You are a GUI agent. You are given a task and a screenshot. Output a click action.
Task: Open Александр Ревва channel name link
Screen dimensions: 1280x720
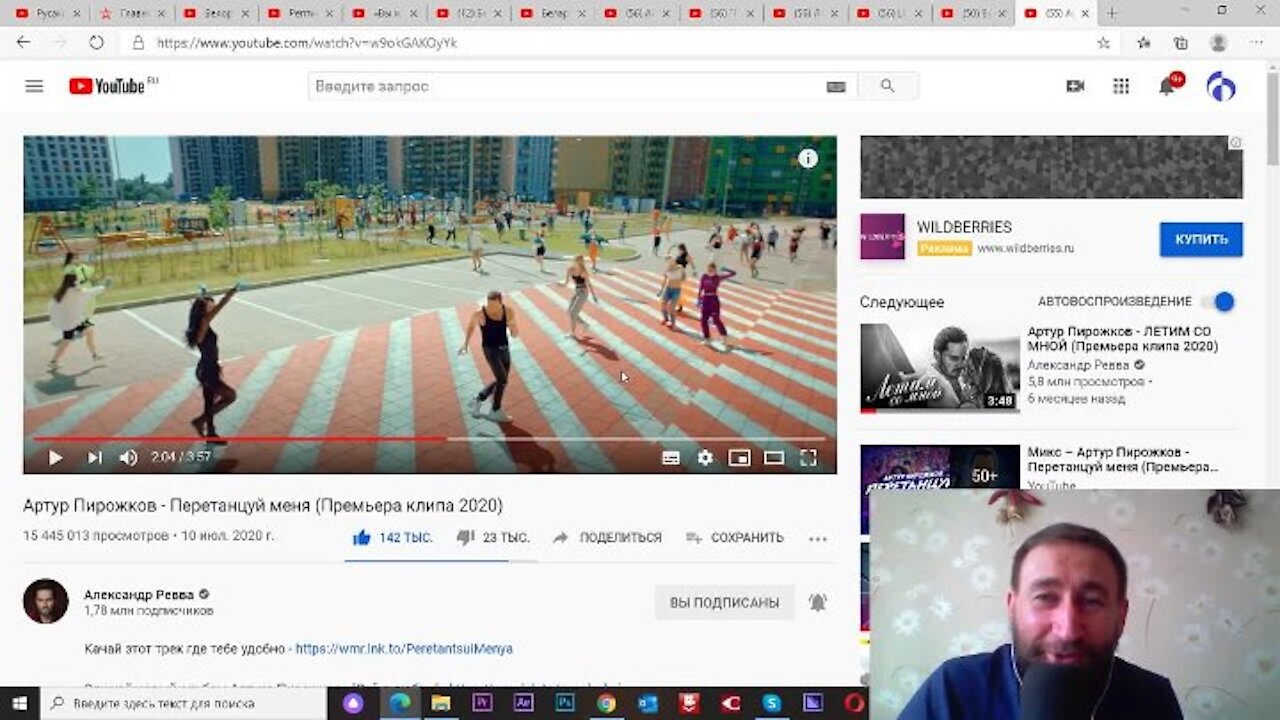(139, 594)
